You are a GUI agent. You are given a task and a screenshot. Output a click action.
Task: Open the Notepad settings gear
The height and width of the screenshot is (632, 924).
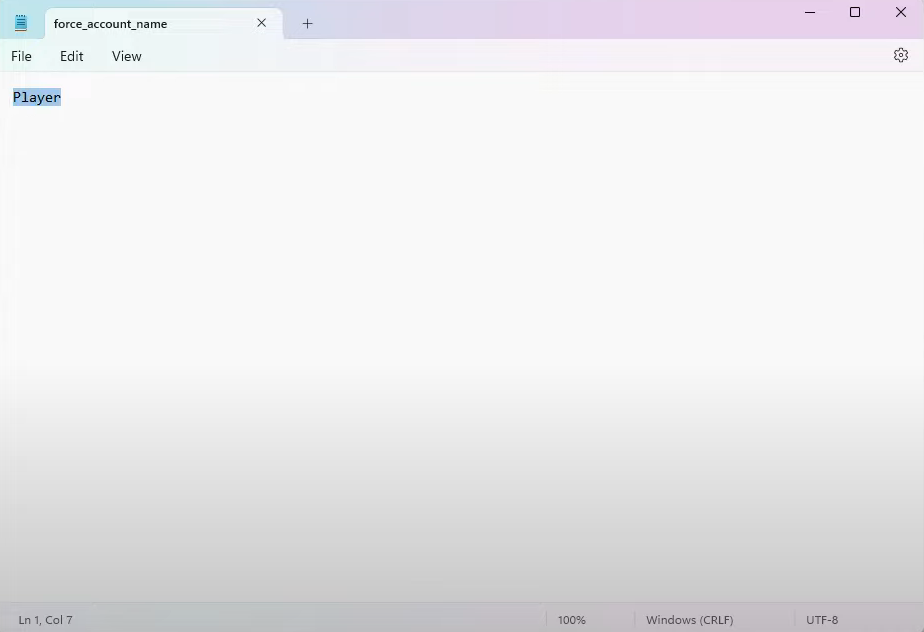tap(900, 55)
